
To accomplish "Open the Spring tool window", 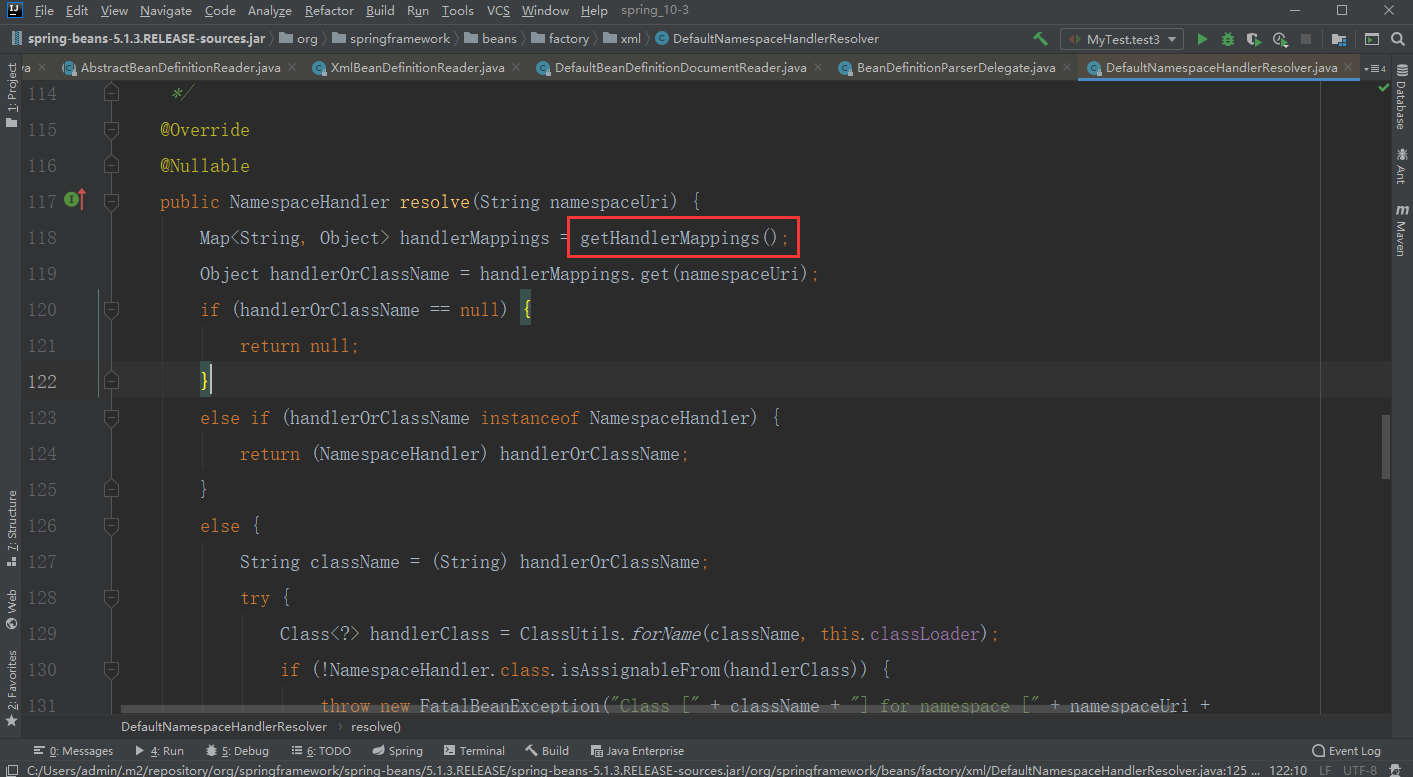I will 397,751.
